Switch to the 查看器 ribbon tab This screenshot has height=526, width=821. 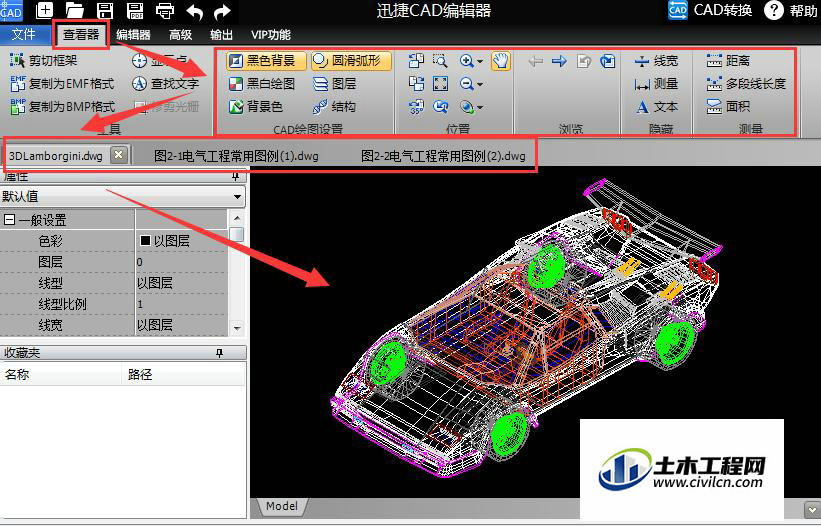point(81,35)
